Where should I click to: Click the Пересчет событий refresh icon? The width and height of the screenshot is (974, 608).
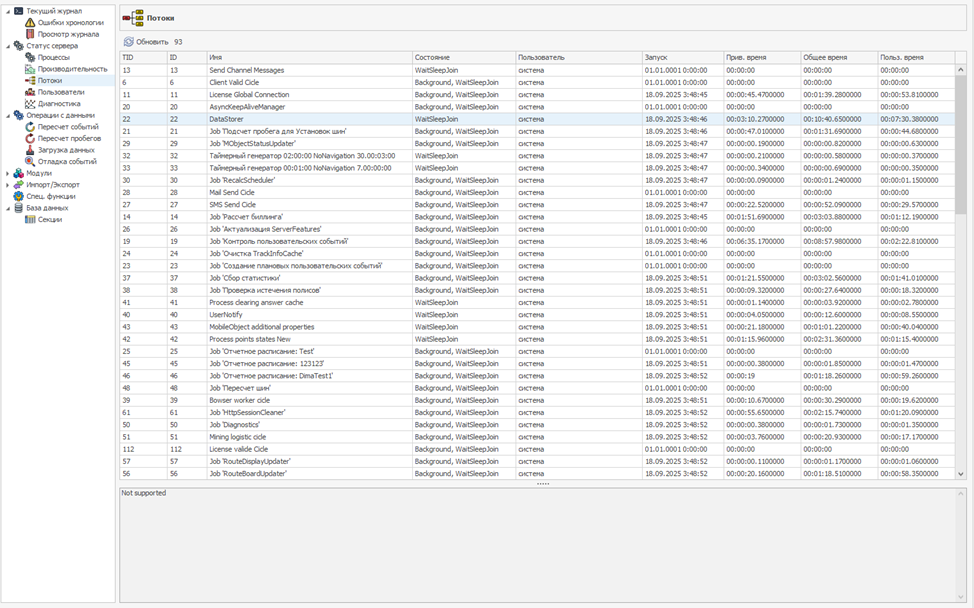tap(30, 127)
